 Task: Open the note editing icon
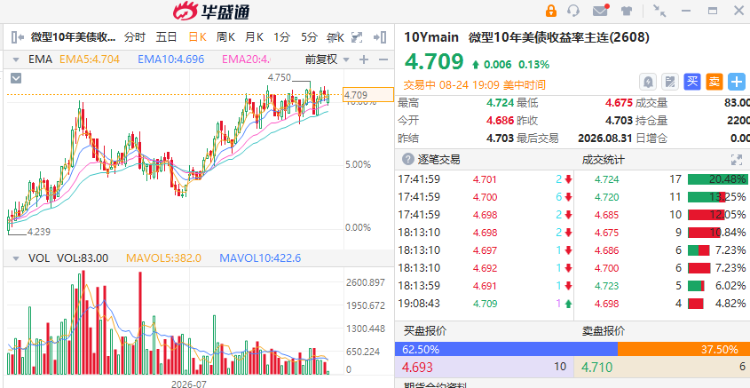coord(670,82)
